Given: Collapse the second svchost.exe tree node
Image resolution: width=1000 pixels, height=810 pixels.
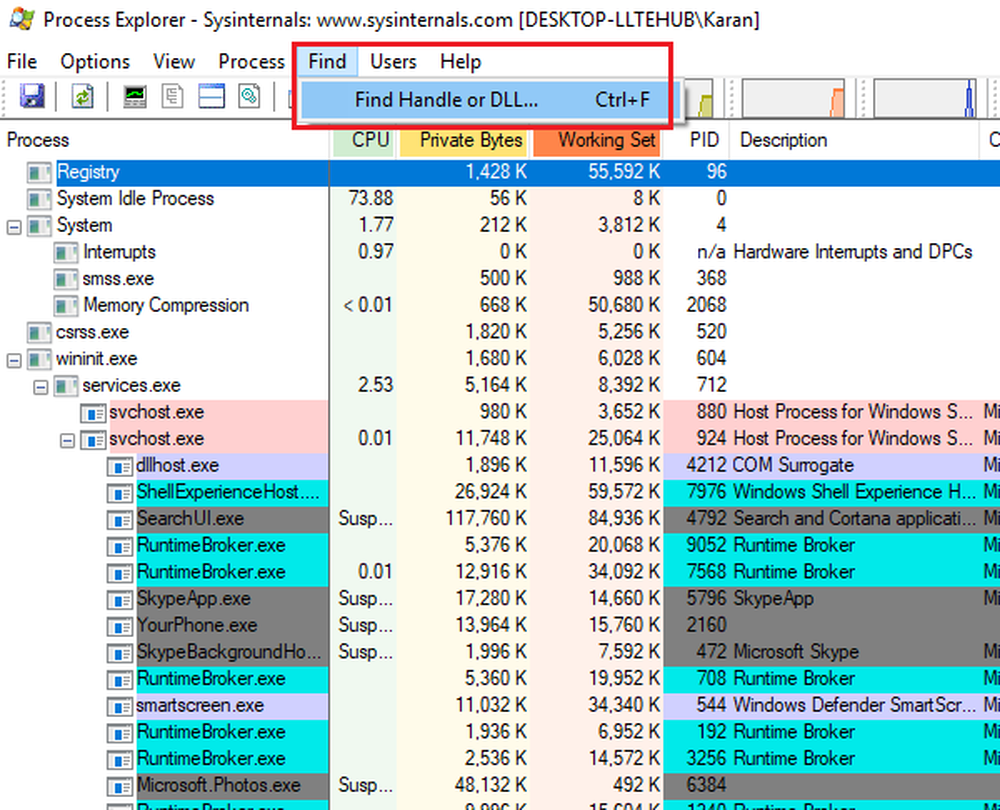Looking at the screenshot, I should (67, 439).
